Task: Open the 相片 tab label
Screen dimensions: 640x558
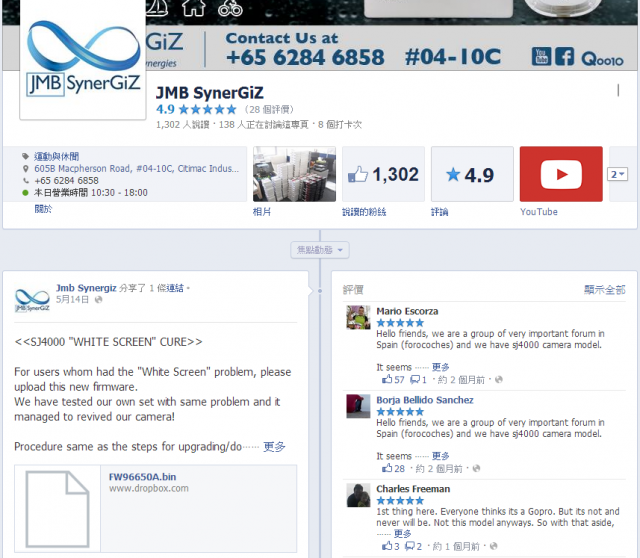Action: tap(262, 211)
